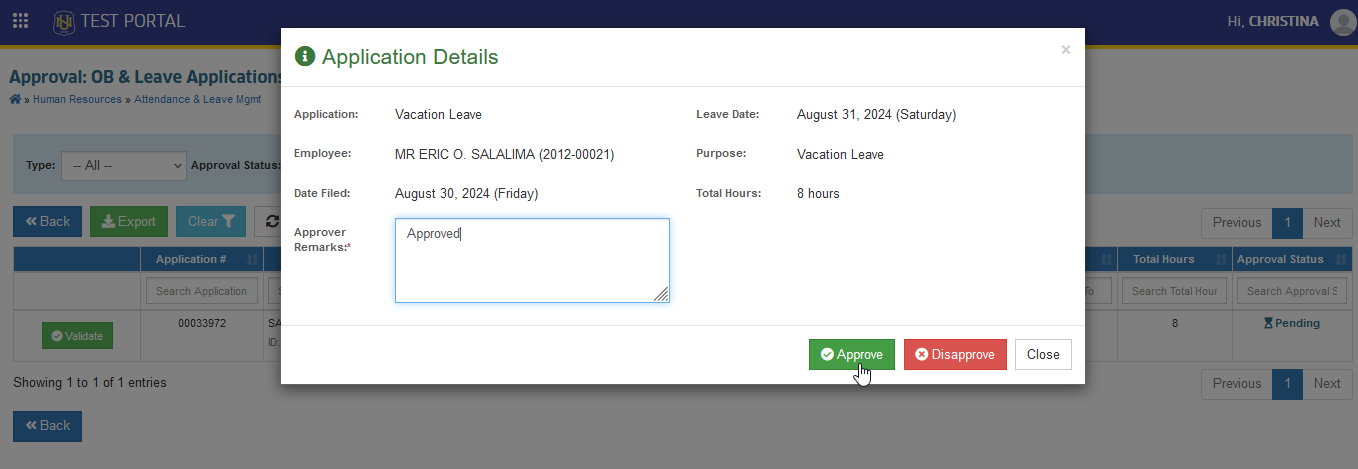
Task: Click the Clear filter button
Action: [211, 222]
